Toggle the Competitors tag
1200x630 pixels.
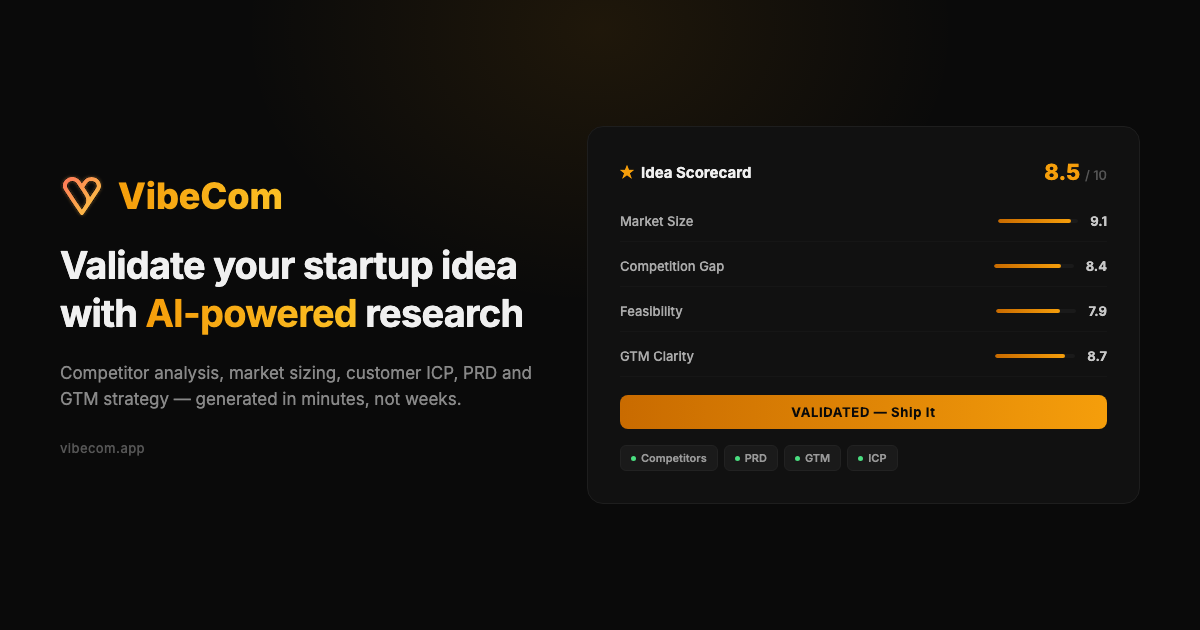(x=669, y=458)
